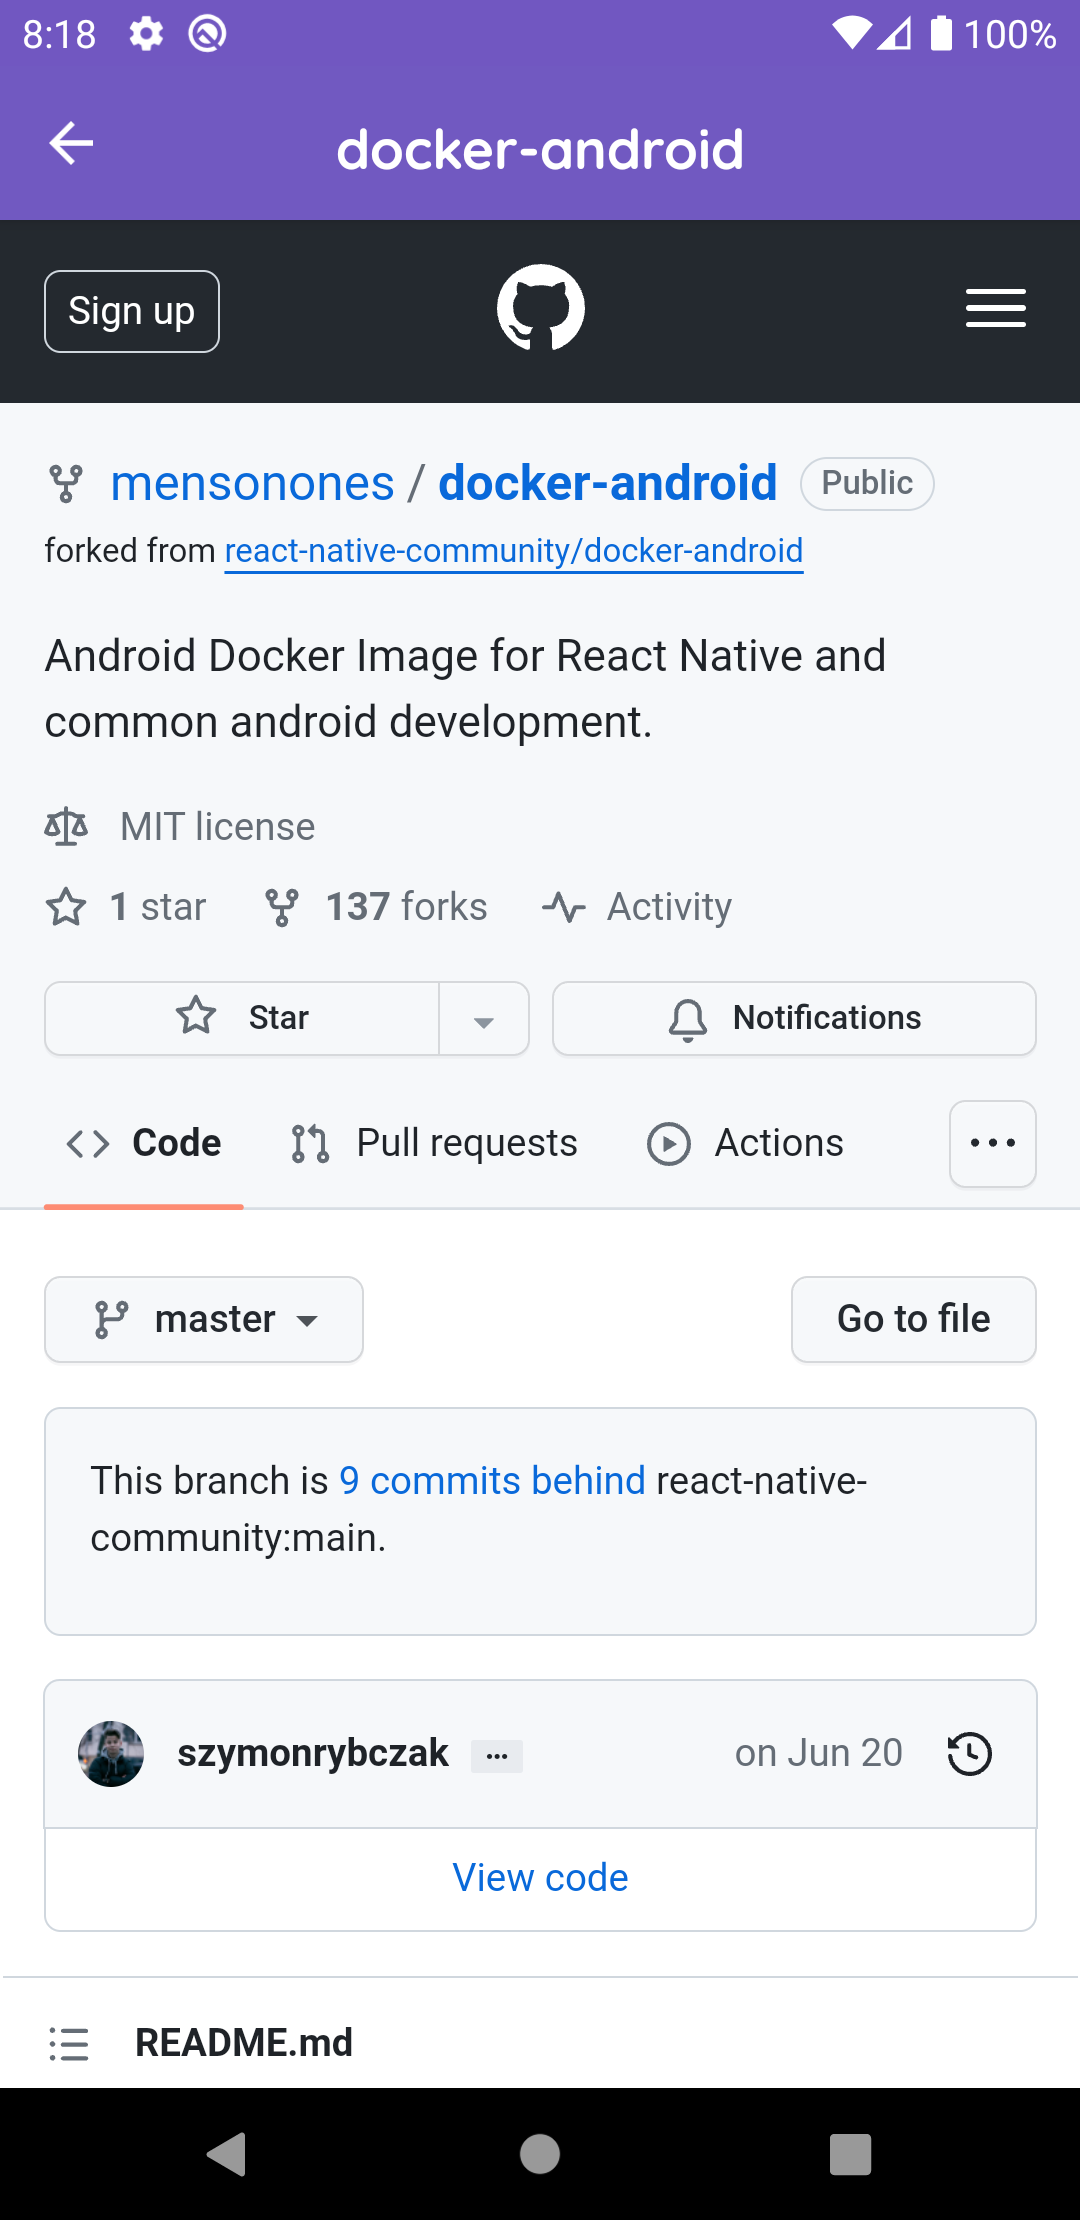Expand the commit message ellipsis
This screenshot has height=2220, width=1080.
pos(497,1756)
